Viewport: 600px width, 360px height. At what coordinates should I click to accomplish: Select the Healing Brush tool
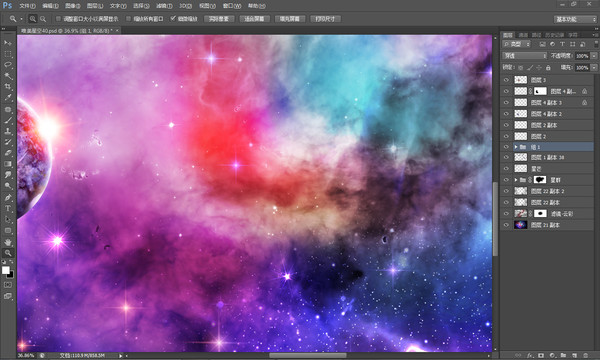8,109
